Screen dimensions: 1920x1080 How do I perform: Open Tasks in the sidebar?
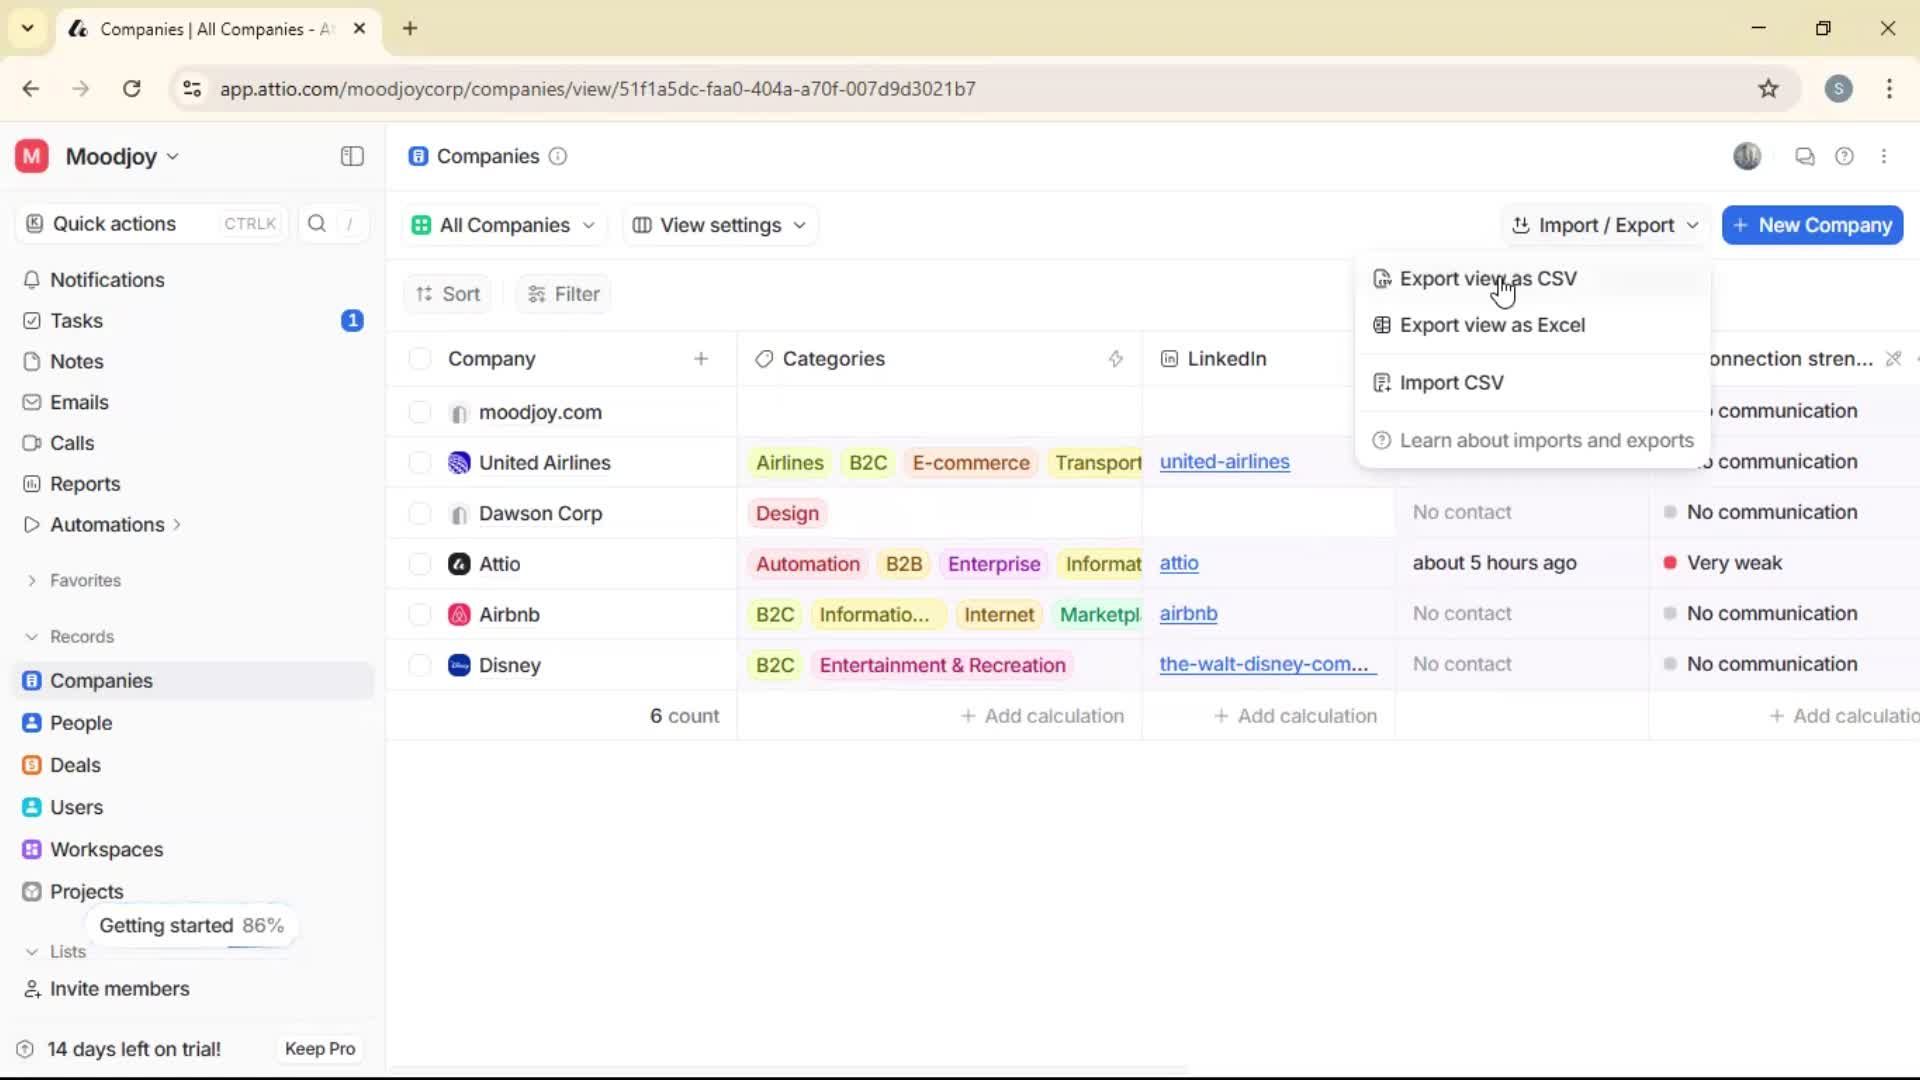point(77,321)
